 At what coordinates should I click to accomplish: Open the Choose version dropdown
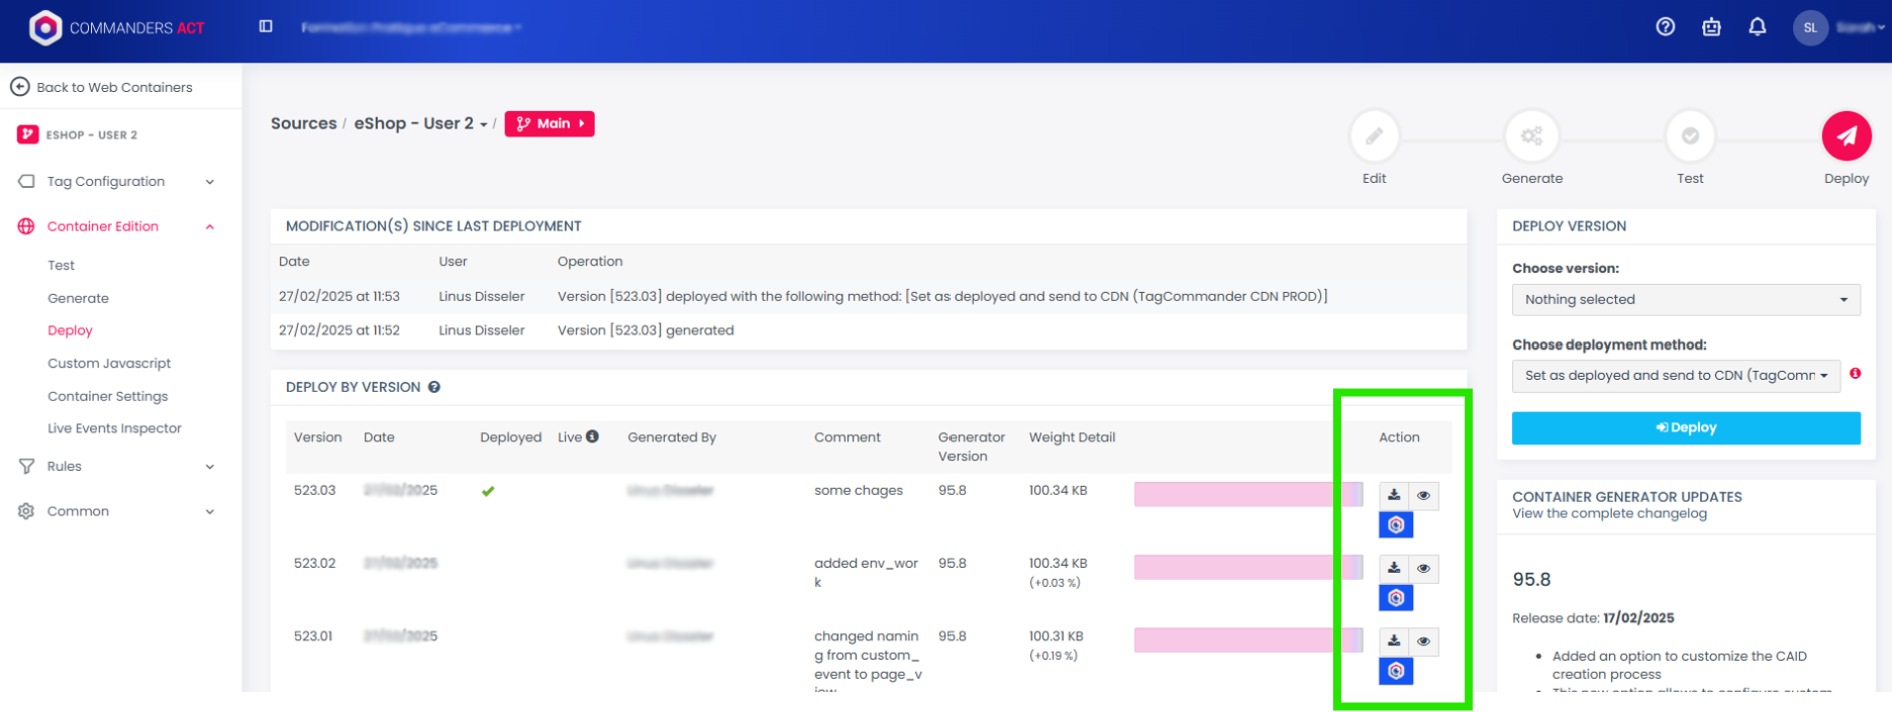click(1685, 300)
